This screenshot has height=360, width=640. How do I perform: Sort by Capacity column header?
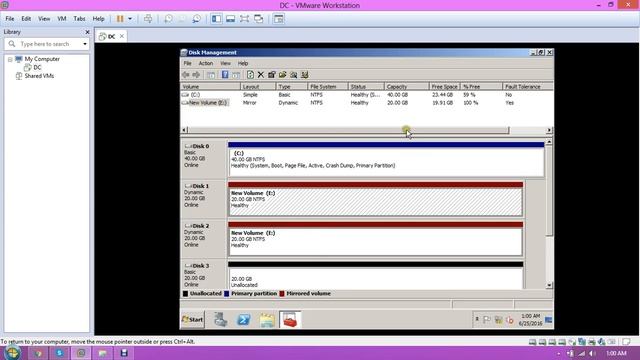pyautogui.click(x=407, y=87)
